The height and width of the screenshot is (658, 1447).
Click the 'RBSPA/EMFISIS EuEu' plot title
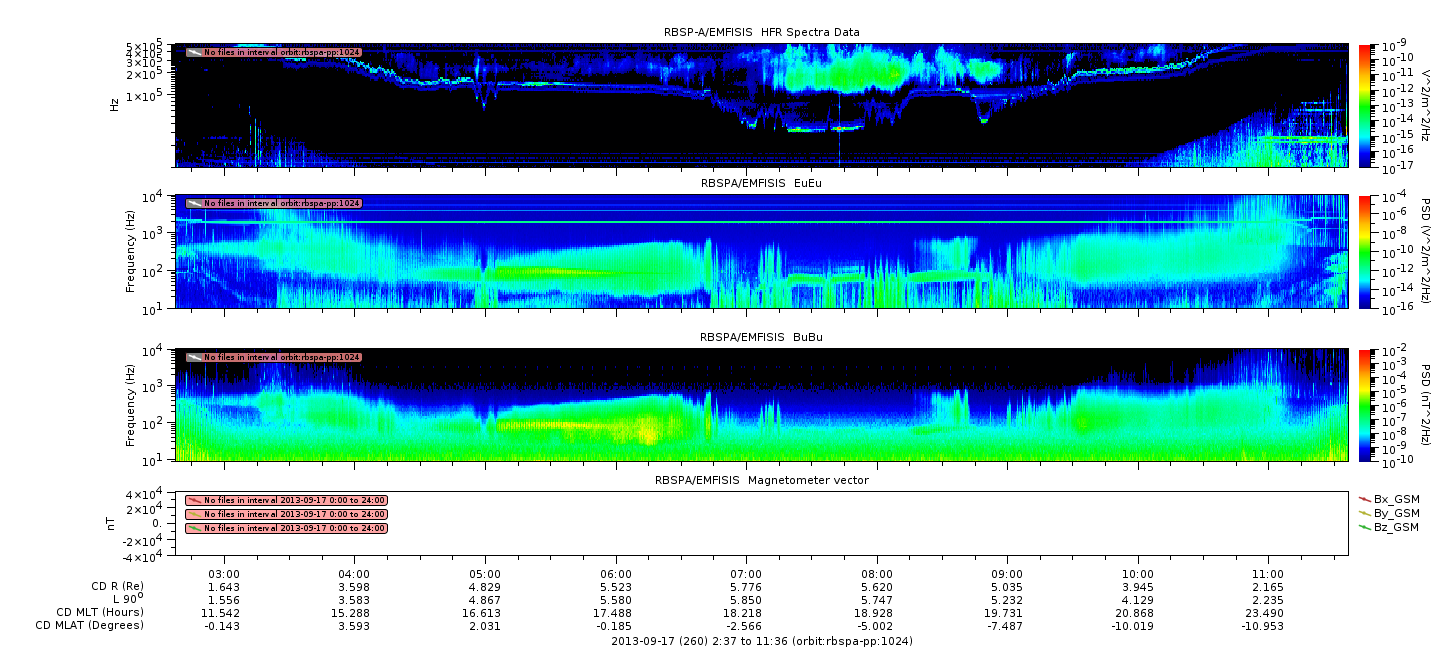[761, 183]
